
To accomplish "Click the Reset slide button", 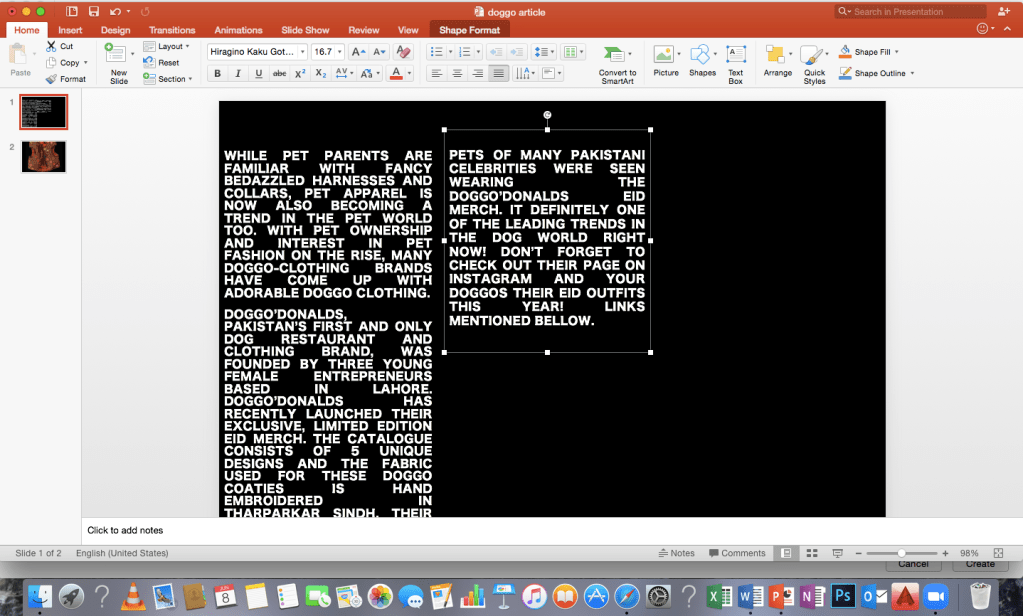I will [x=162, y=62].
